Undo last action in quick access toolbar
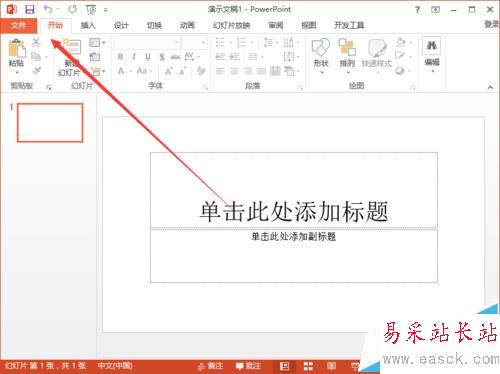The height and width of the screenshot is (374, 500). pos(49,9)
